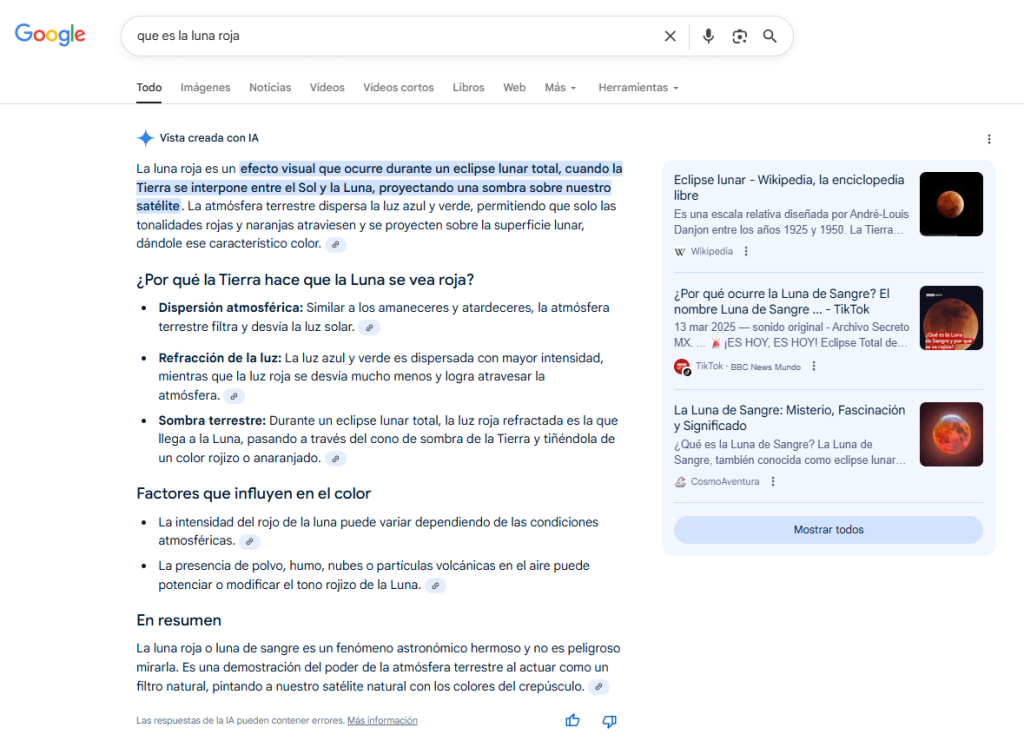Open three-dot menu beside Wikipedia source
Image resolution: width=1024 pixels, height=741 pixels.
(746, 251)
